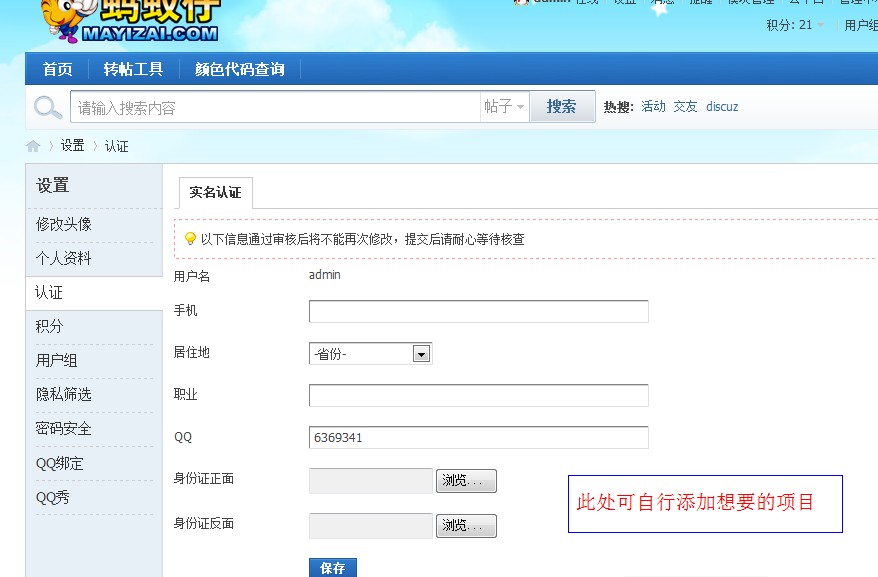This screenshot has height=577, width=878.
Task: Open 个人资料 in the settings sidebar
Action: (x=63, y=258)
